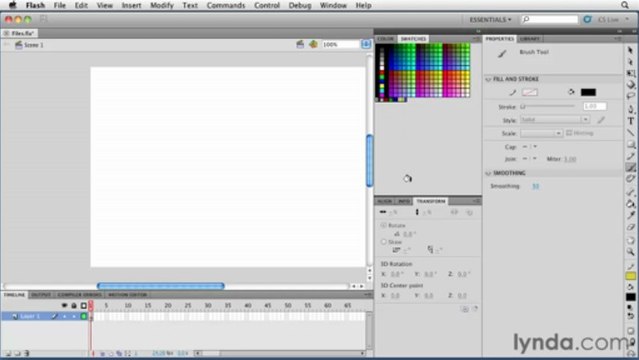Collapse the Fill and Stroke section
This screenshot has width=639, height=360.
point(488,79)
